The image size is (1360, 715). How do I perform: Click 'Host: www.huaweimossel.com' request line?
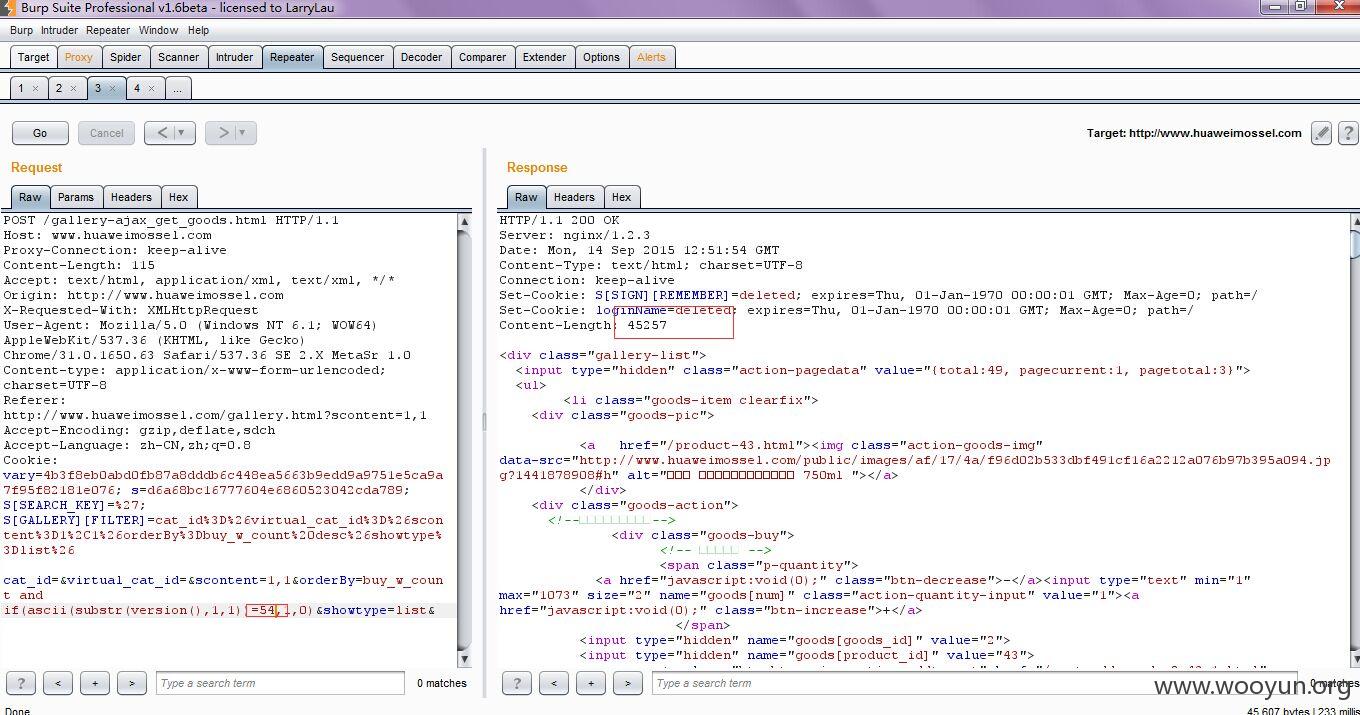[x=107, y=235]
